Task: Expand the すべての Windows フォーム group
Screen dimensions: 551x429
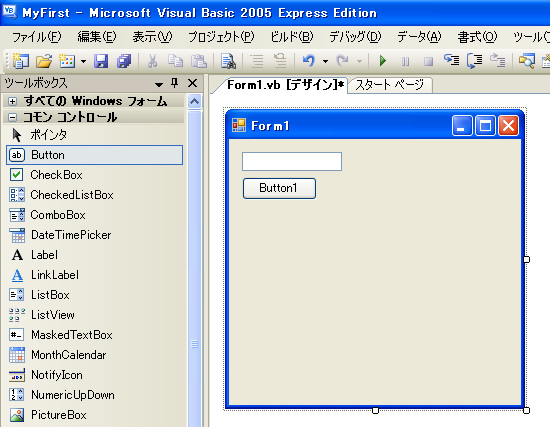Action: tap(12, 102)
